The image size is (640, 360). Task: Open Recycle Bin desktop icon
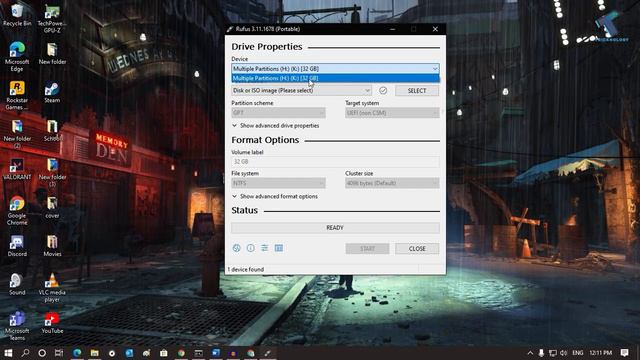click(17, 15)
